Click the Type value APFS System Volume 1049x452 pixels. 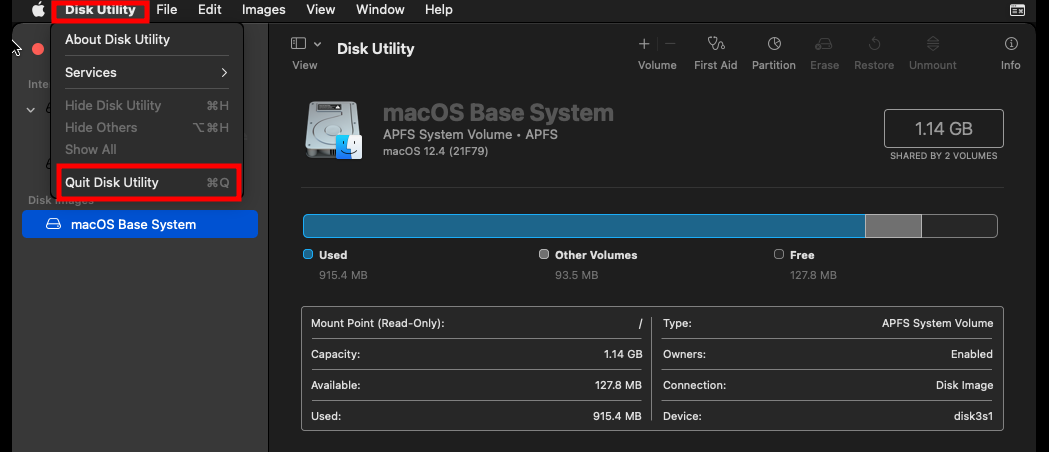pos(937,324)
